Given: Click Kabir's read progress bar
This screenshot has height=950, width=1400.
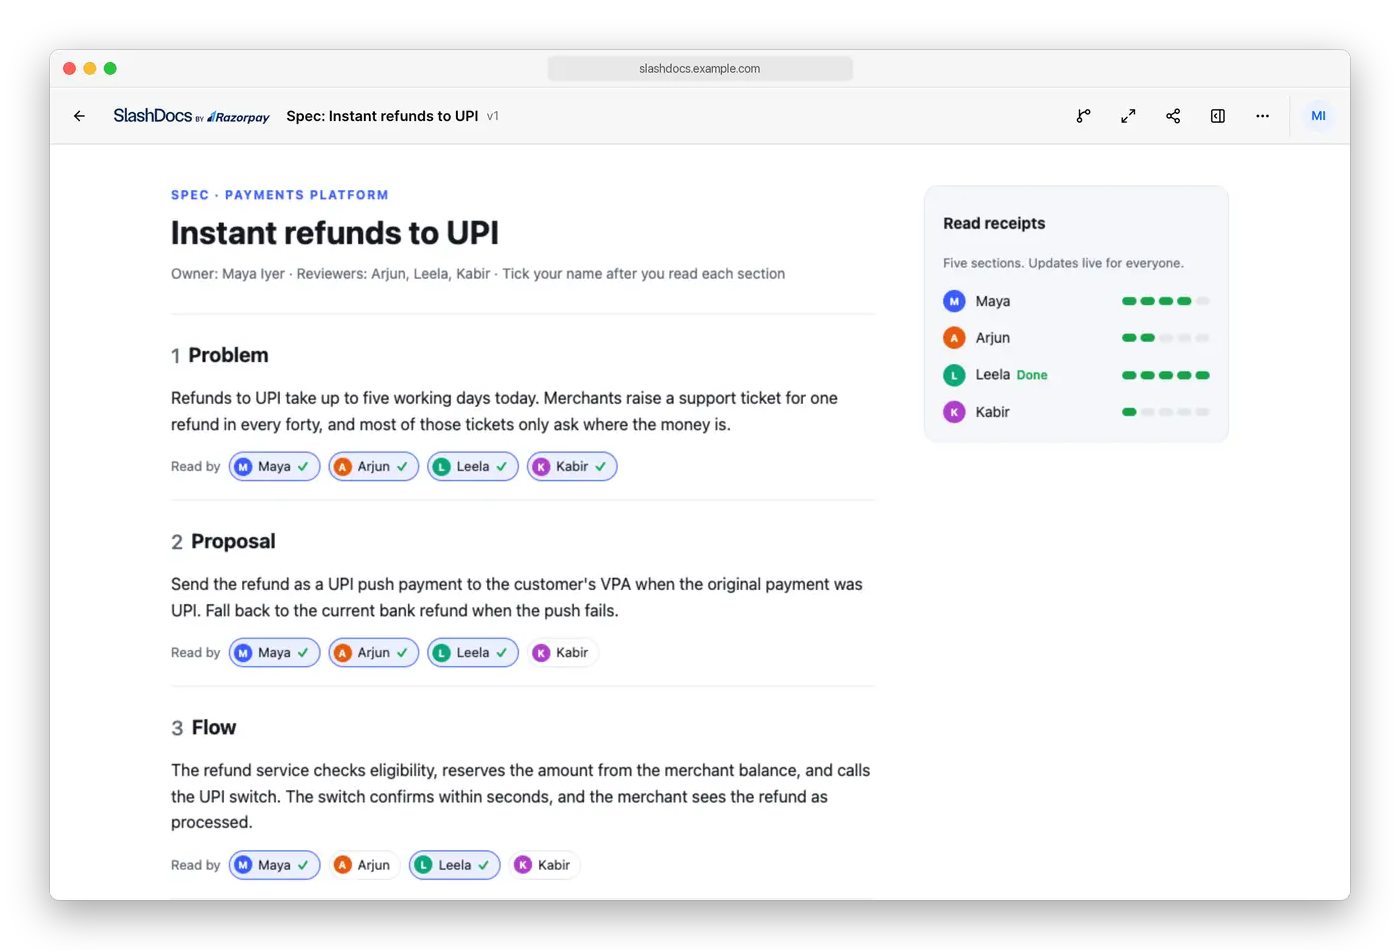Looking at the screenshot, I should pyautogui.click(x=1165, y=412).
